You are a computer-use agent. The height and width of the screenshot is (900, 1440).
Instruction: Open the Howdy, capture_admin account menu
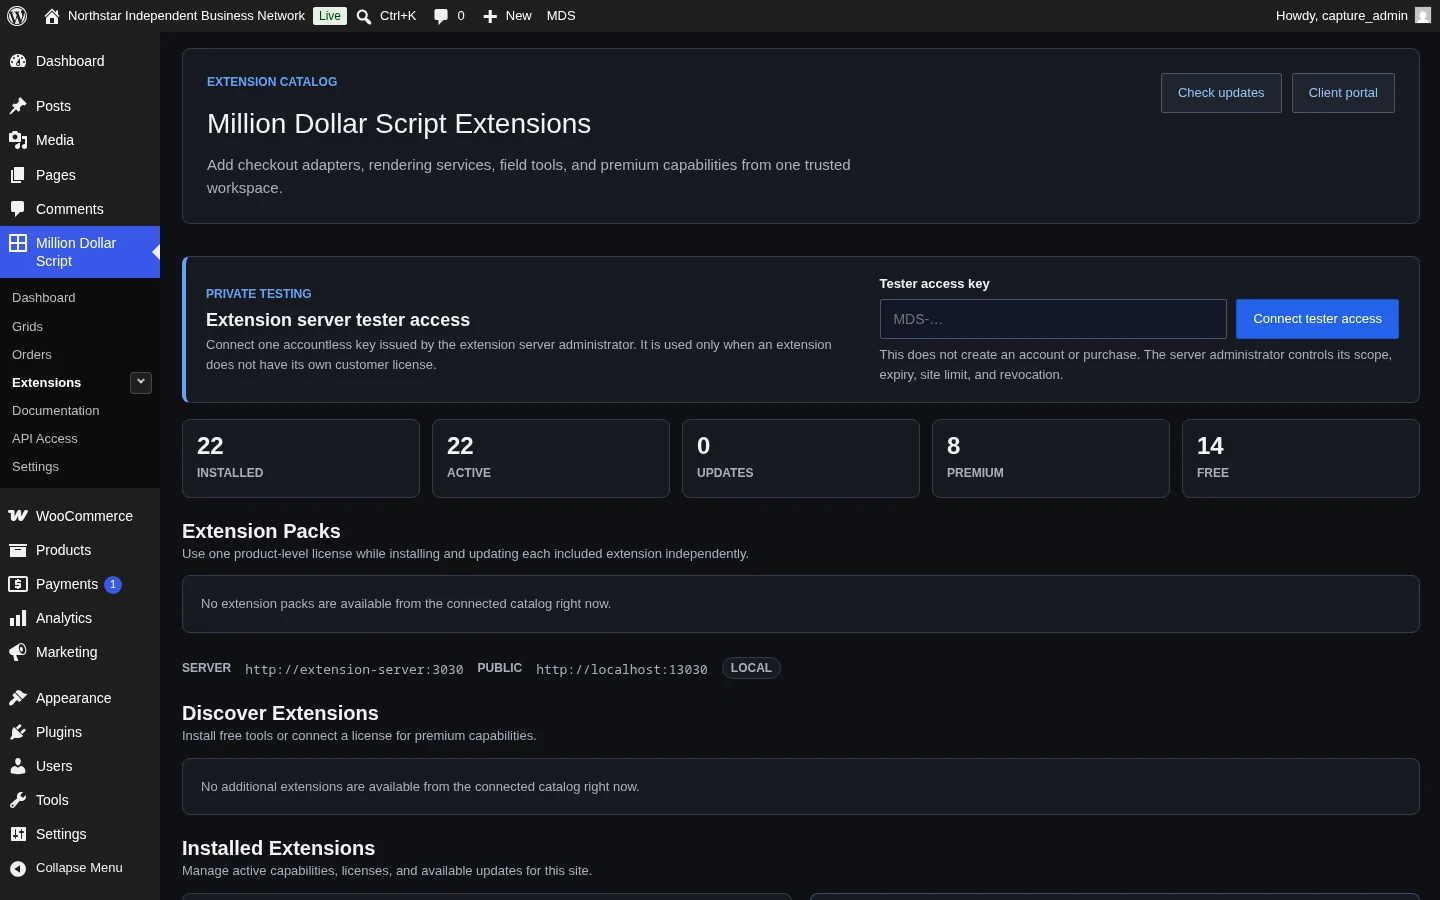click(1353, 16)
